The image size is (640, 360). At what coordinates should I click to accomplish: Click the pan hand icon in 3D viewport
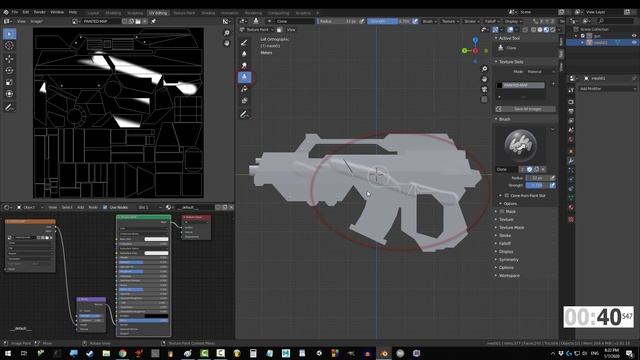tap(484, 79)
